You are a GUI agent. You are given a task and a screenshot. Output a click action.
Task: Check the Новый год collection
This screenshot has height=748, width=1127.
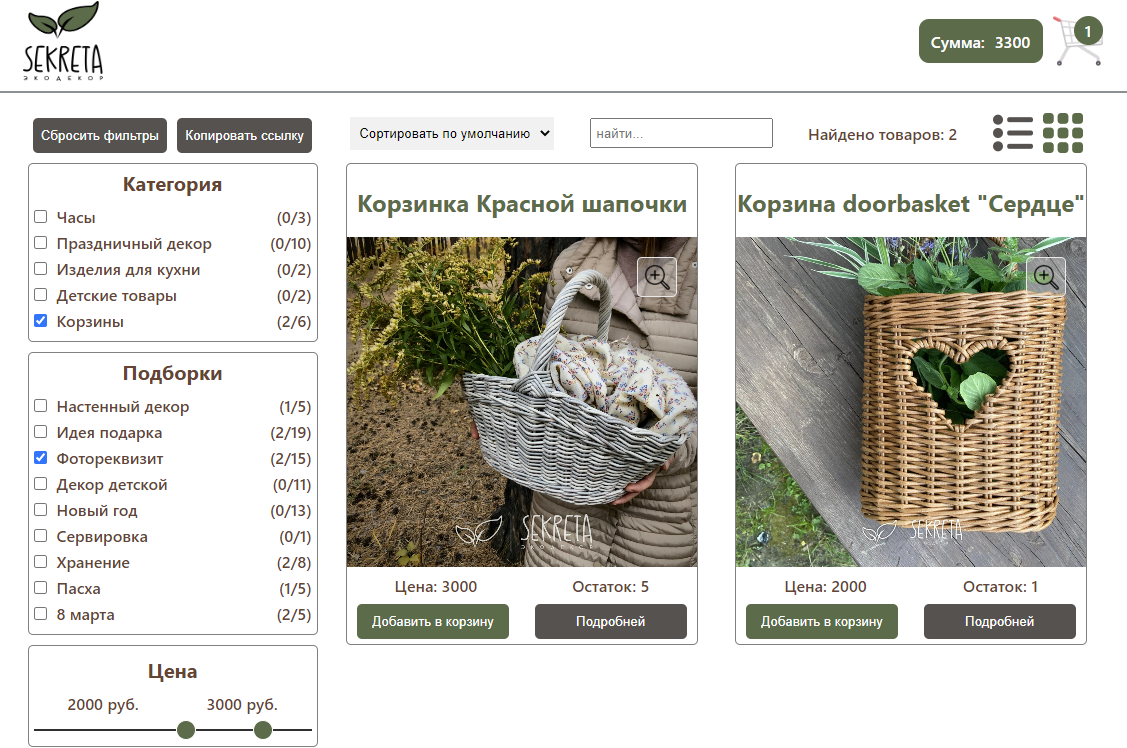(x=41, y=509)
